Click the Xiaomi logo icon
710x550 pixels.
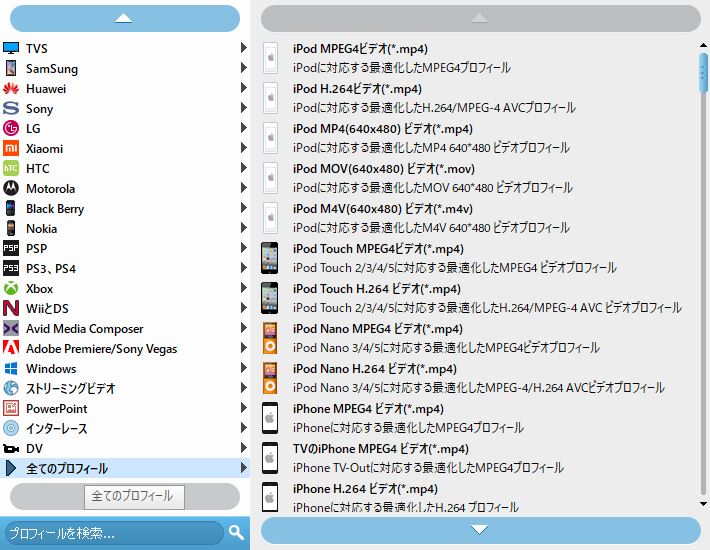11,148
